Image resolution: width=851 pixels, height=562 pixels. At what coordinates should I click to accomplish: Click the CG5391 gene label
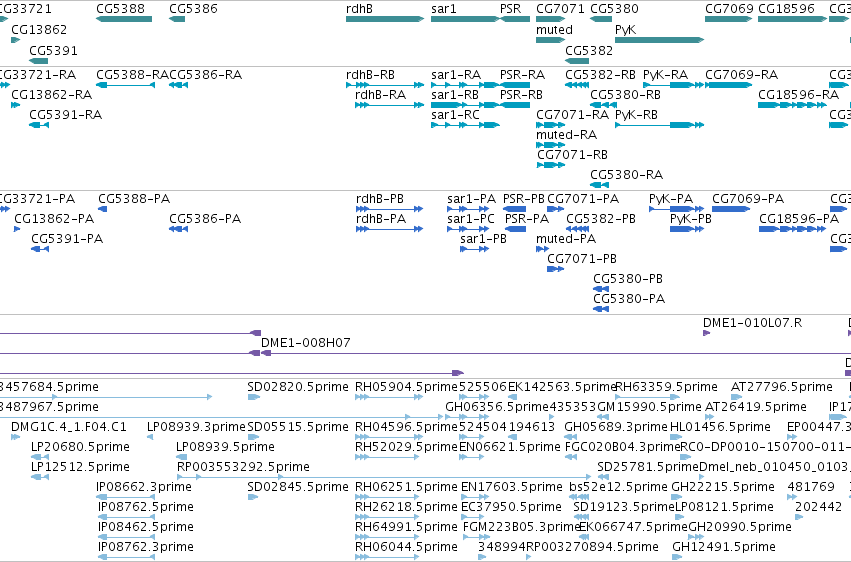[x=53, y=50]
